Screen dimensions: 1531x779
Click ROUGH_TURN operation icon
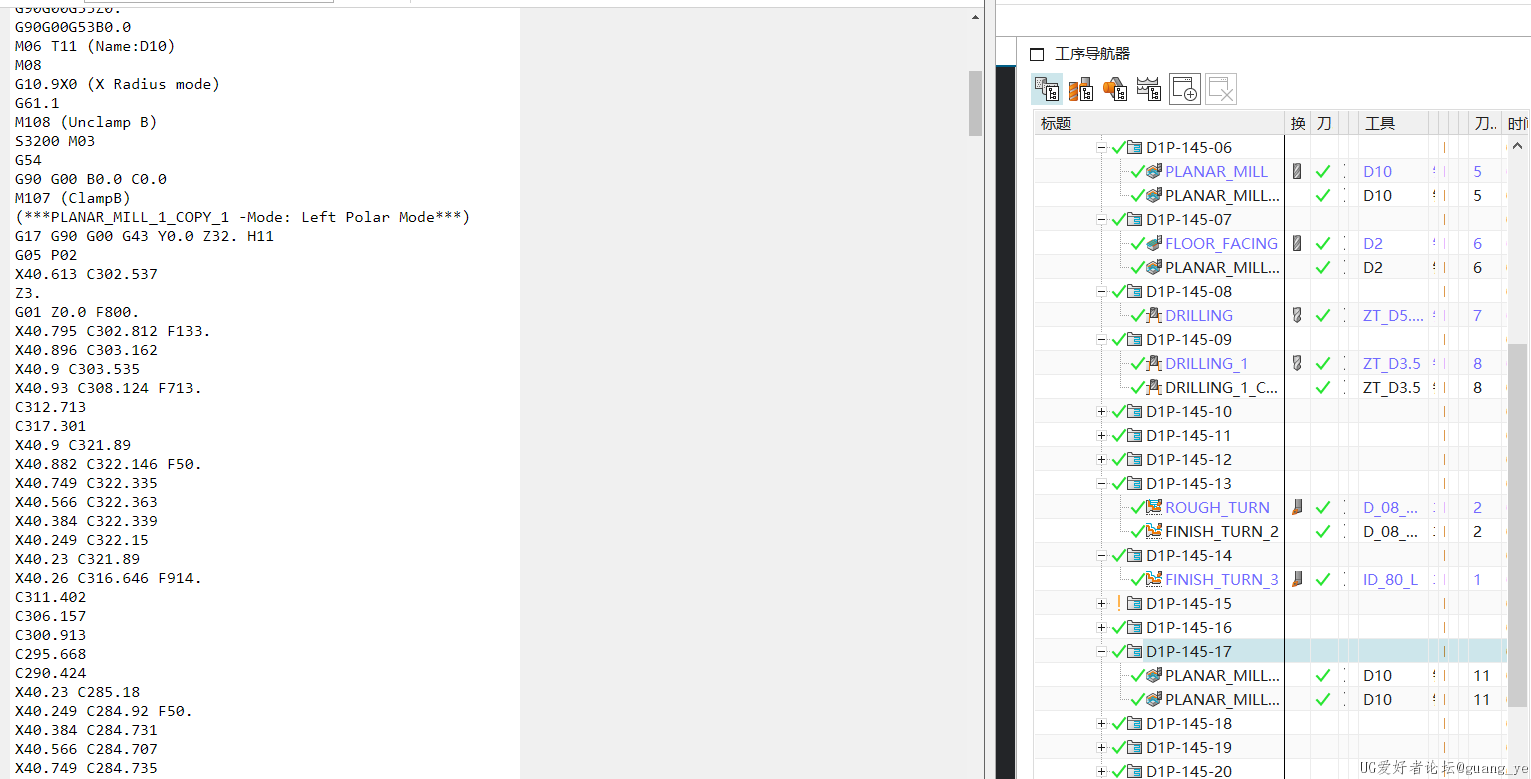[1154, 507]
